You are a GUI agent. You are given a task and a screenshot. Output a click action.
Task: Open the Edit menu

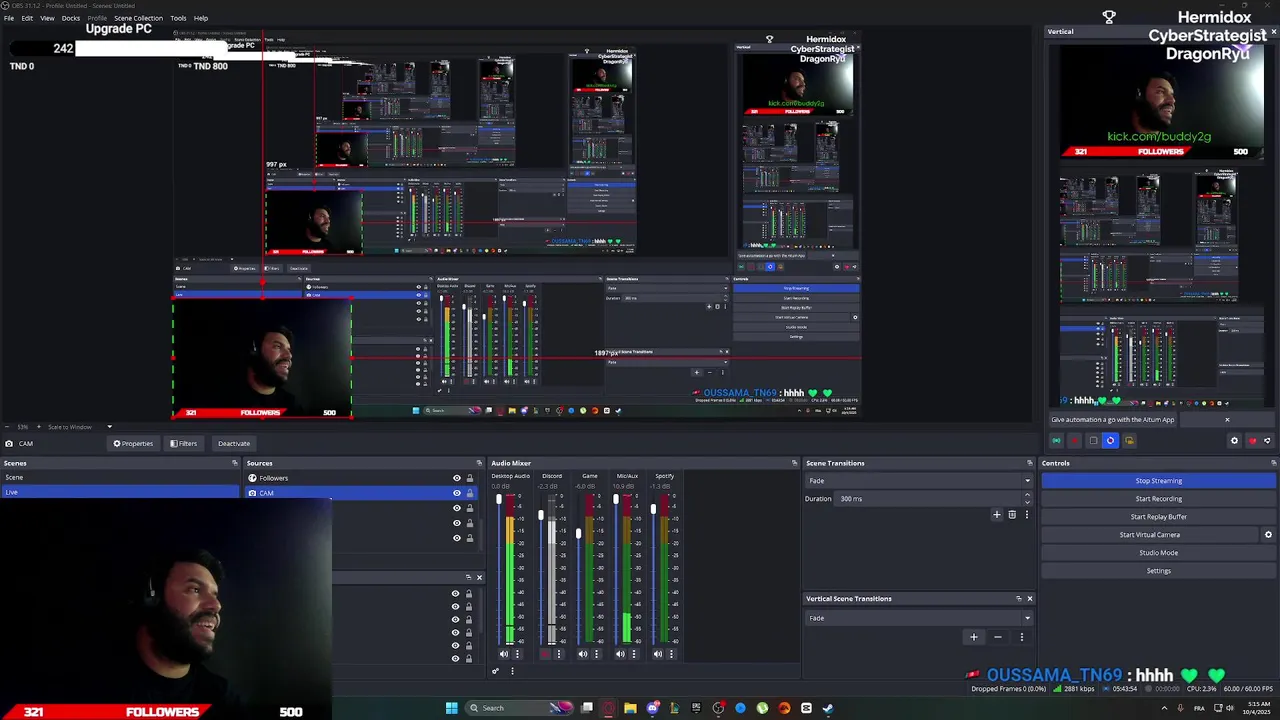27,18
